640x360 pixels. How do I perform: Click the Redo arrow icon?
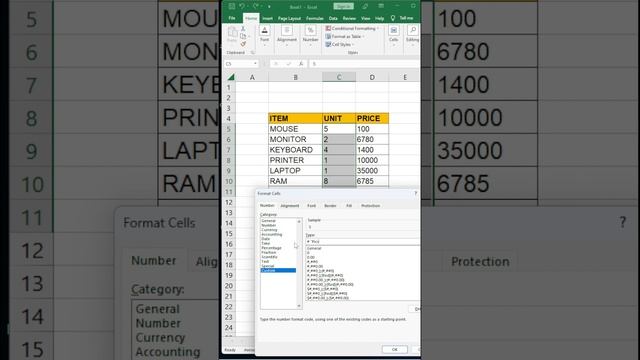tap(256, 7)
